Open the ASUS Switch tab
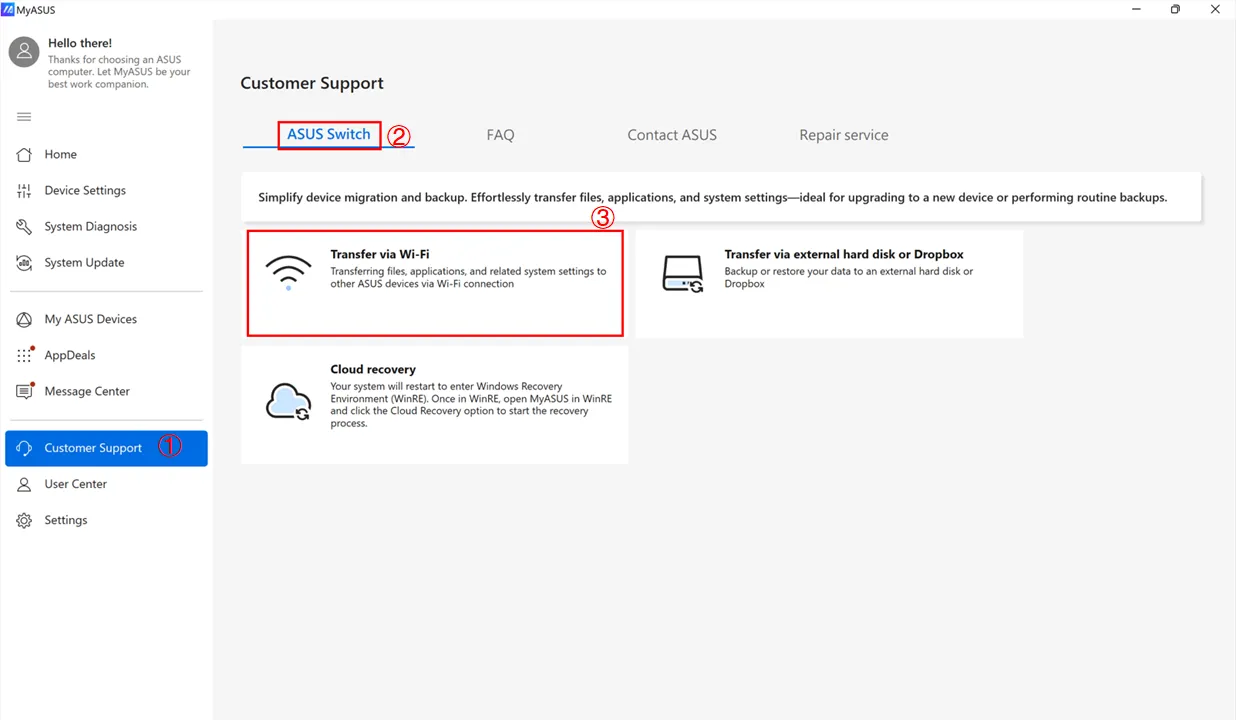1236x720 pixels. [x=328, y=134]
